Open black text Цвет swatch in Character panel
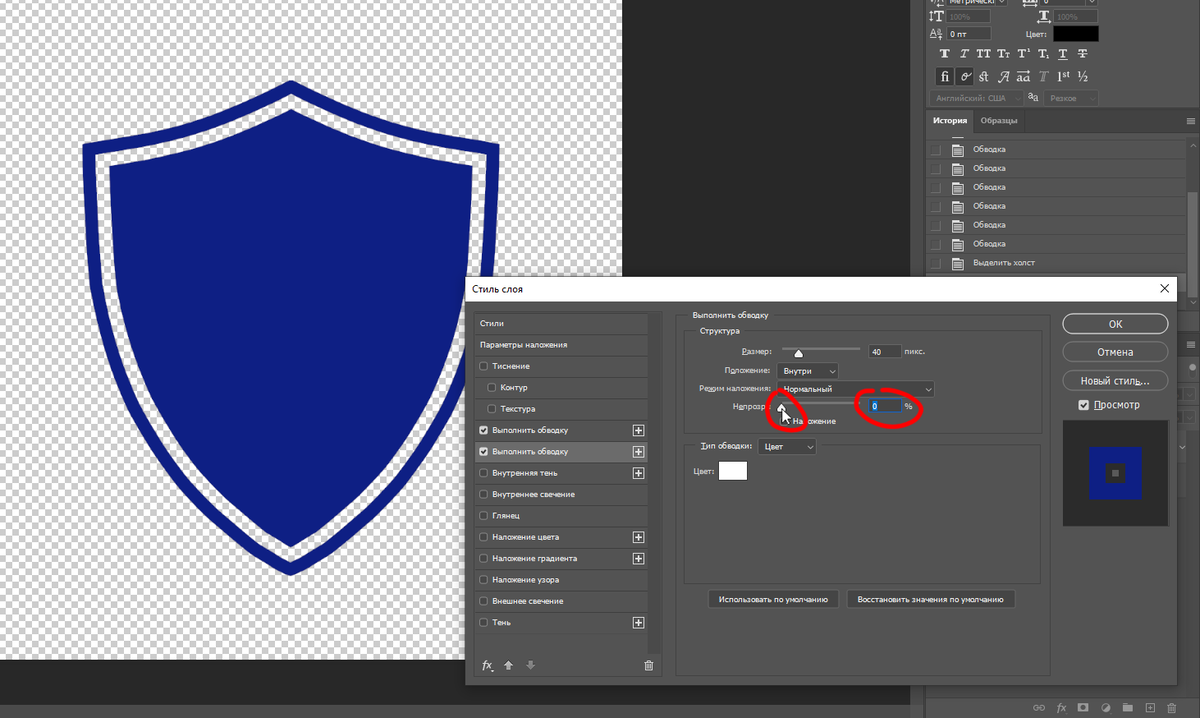The height and width of the screenshot is (718, 1200). click(1076, 33)
